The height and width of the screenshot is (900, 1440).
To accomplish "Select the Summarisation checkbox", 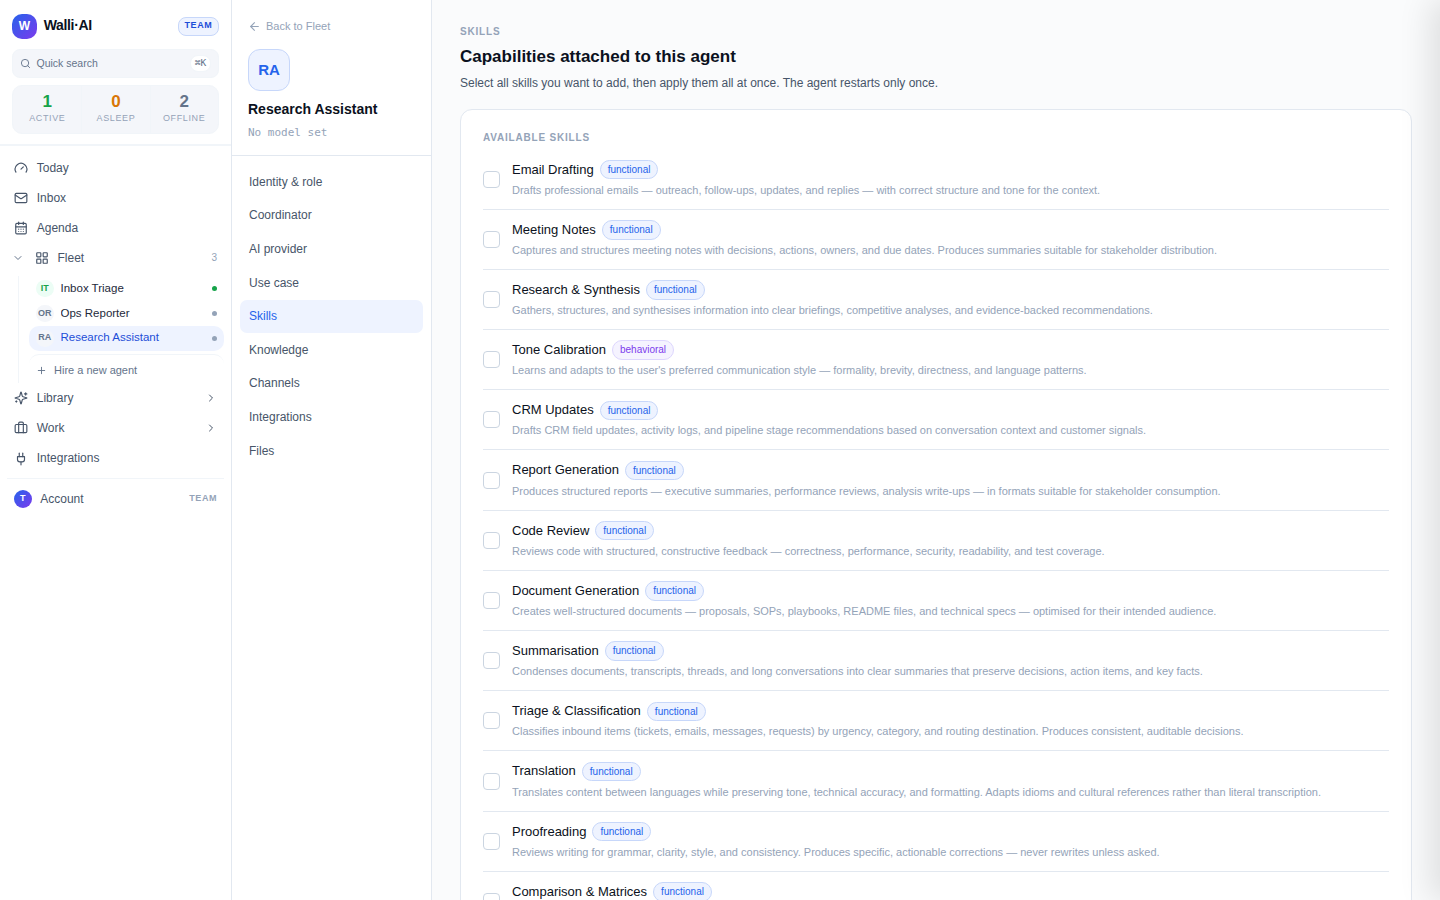I will [491, 660].
